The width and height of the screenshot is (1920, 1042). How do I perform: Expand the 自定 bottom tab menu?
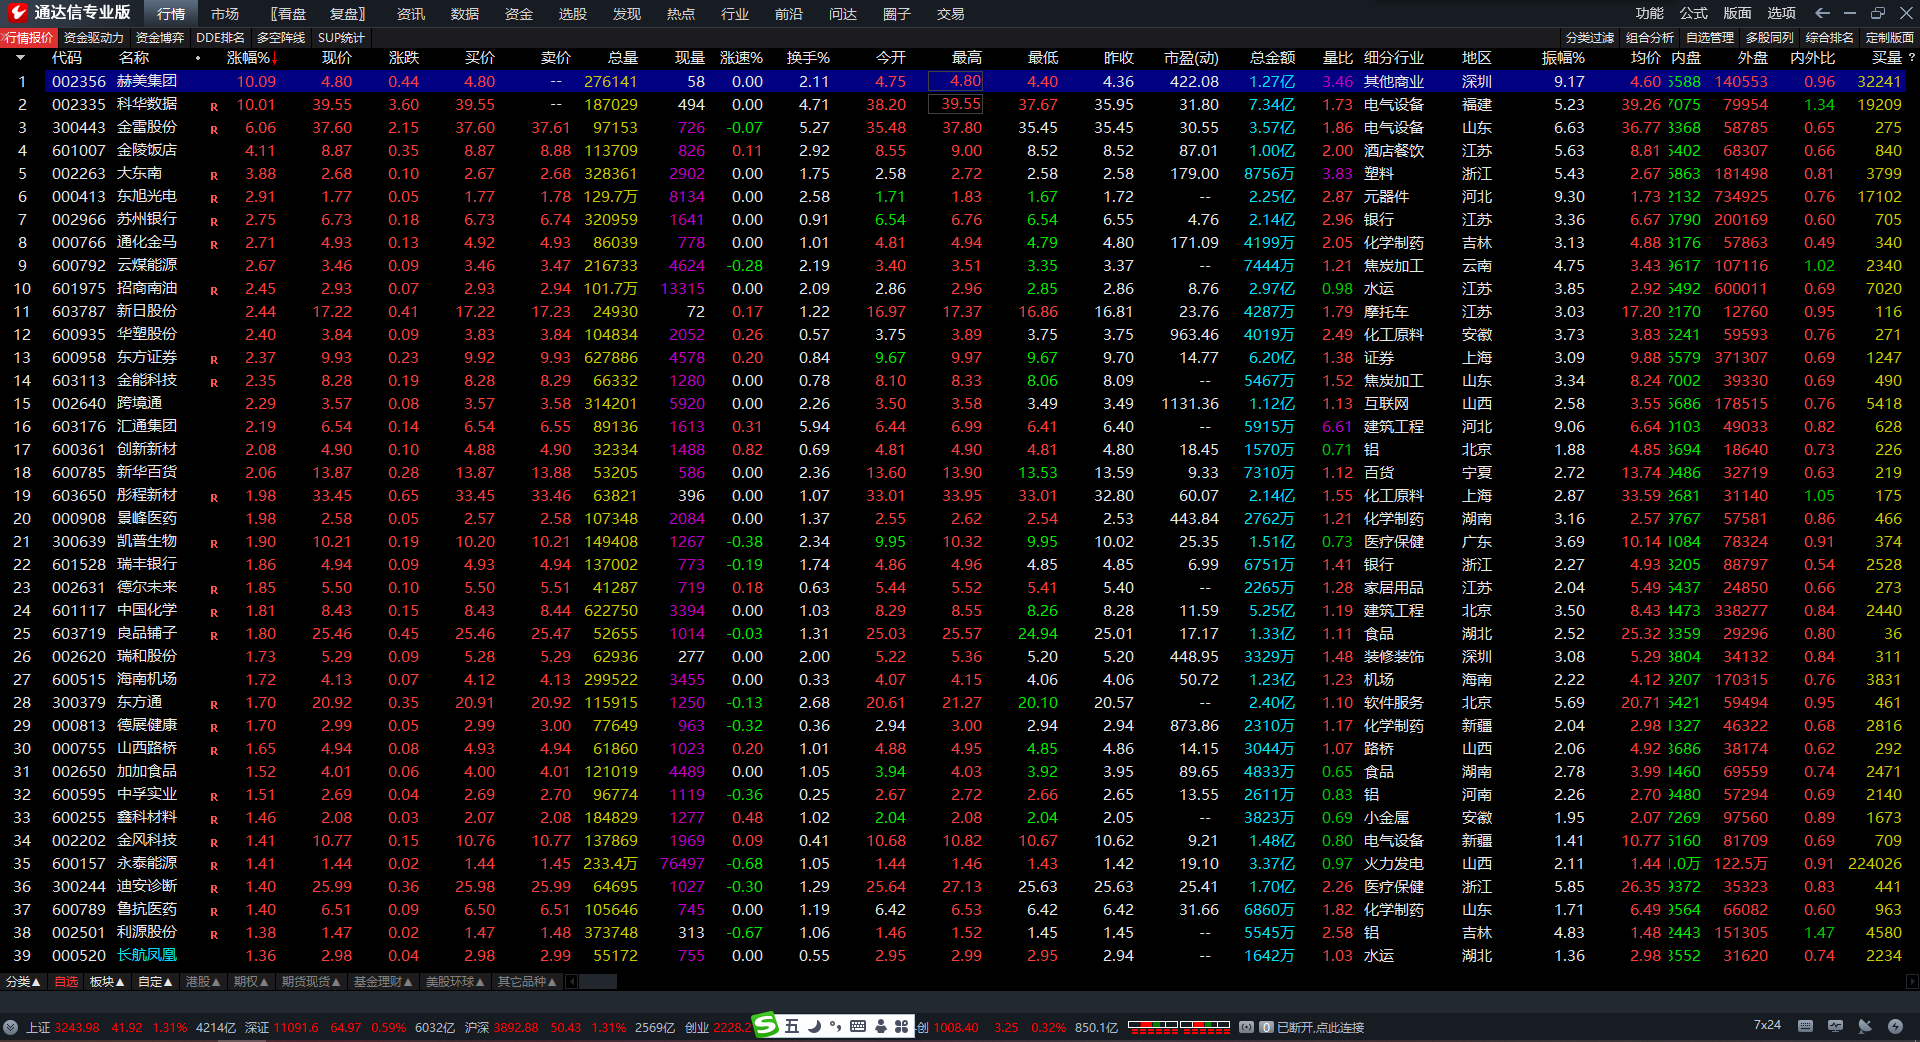pyautogui.click(x=155, y=982)
